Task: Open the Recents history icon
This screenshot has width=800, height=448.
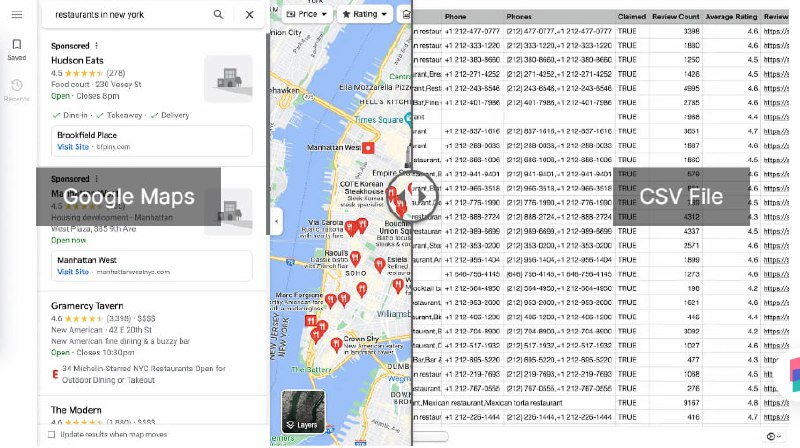Action: (x=16, y=89)
